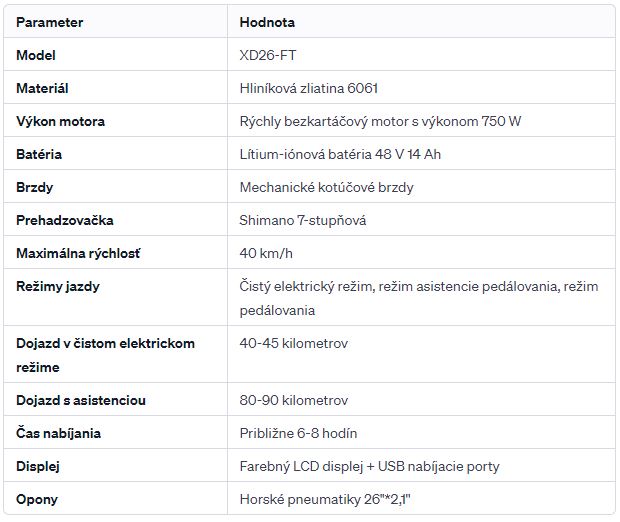Click the Horské pneumatiky tyre value

pos(325,499)
